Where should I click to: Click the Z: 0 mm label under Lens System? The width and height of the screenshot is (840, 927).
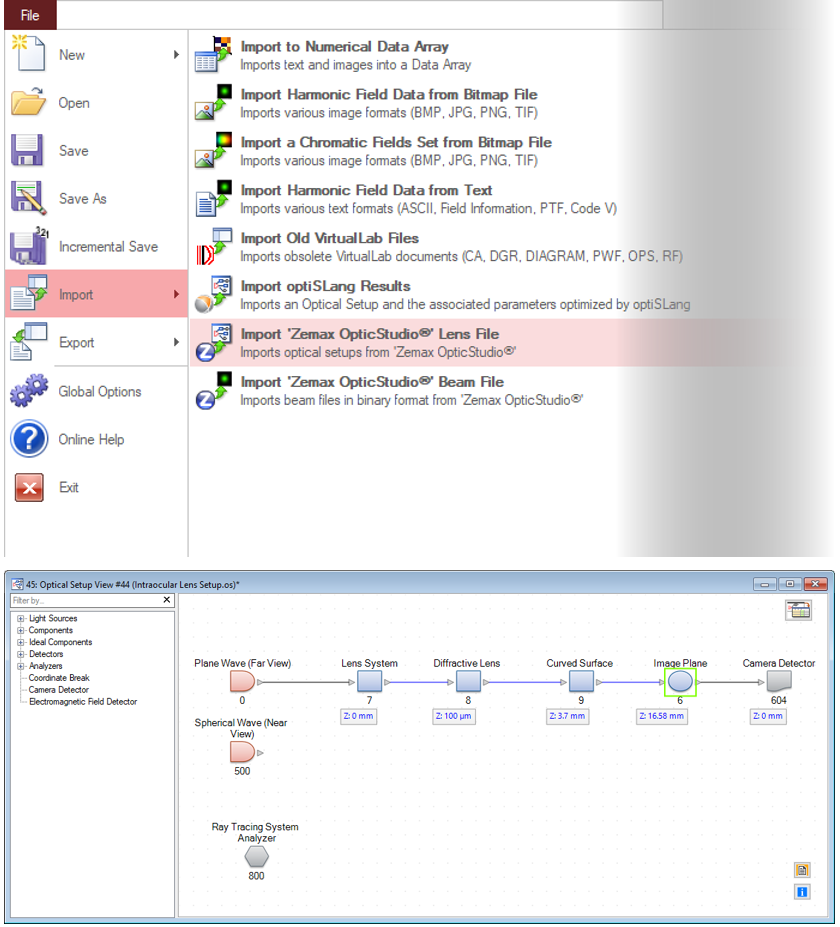[359, 716]
